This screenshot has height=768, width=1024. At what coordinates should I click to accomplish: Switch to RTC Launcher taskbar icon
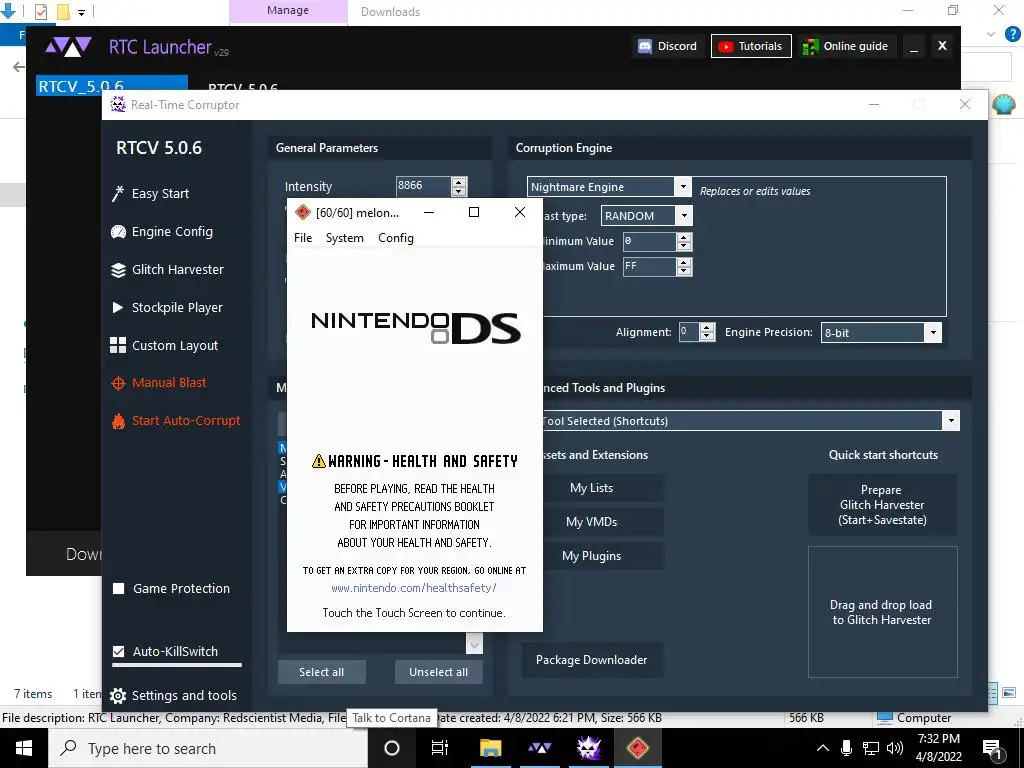(539, 748)
